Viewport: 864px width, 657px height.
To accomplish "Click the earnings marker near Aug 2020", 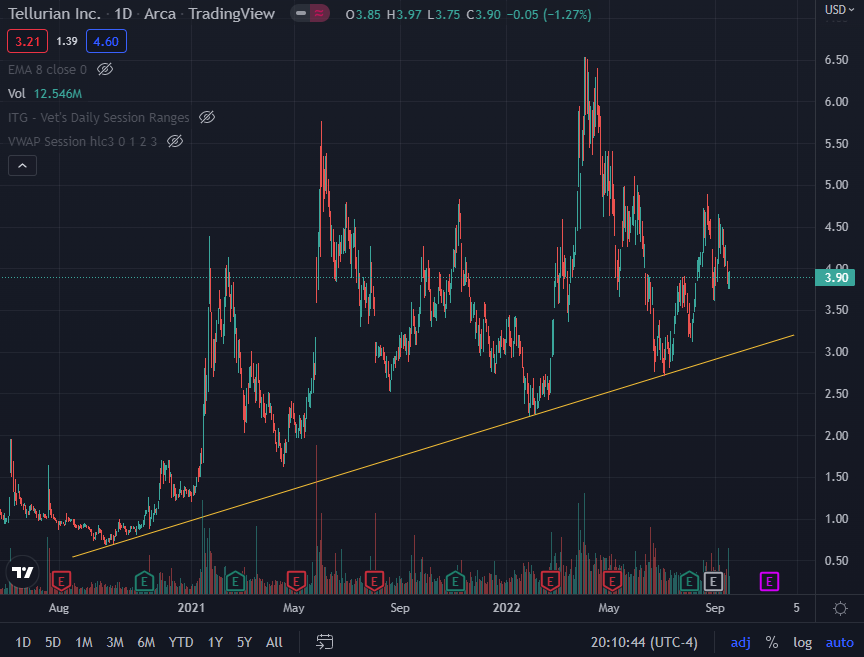I will point(61,581).
